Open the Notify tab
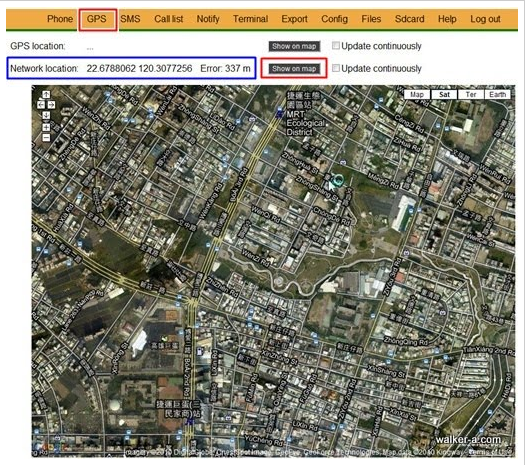 (x=208, y=19)
